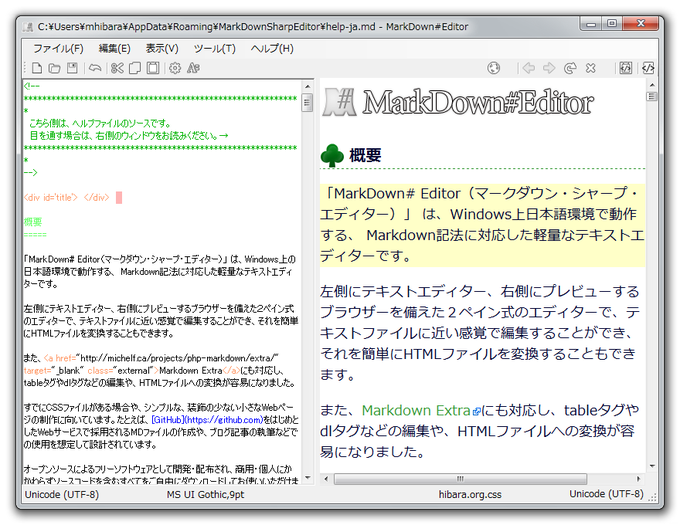Image resolution: width=680 pixels, height=525 pixels.
Task: Maximize the MarkDown#Editor window
Action: 612,24
